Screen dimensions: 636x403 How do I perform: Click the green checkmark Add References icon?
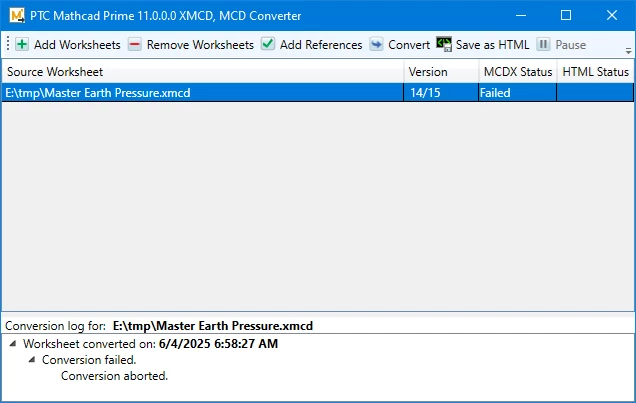(x=268, y=44)
